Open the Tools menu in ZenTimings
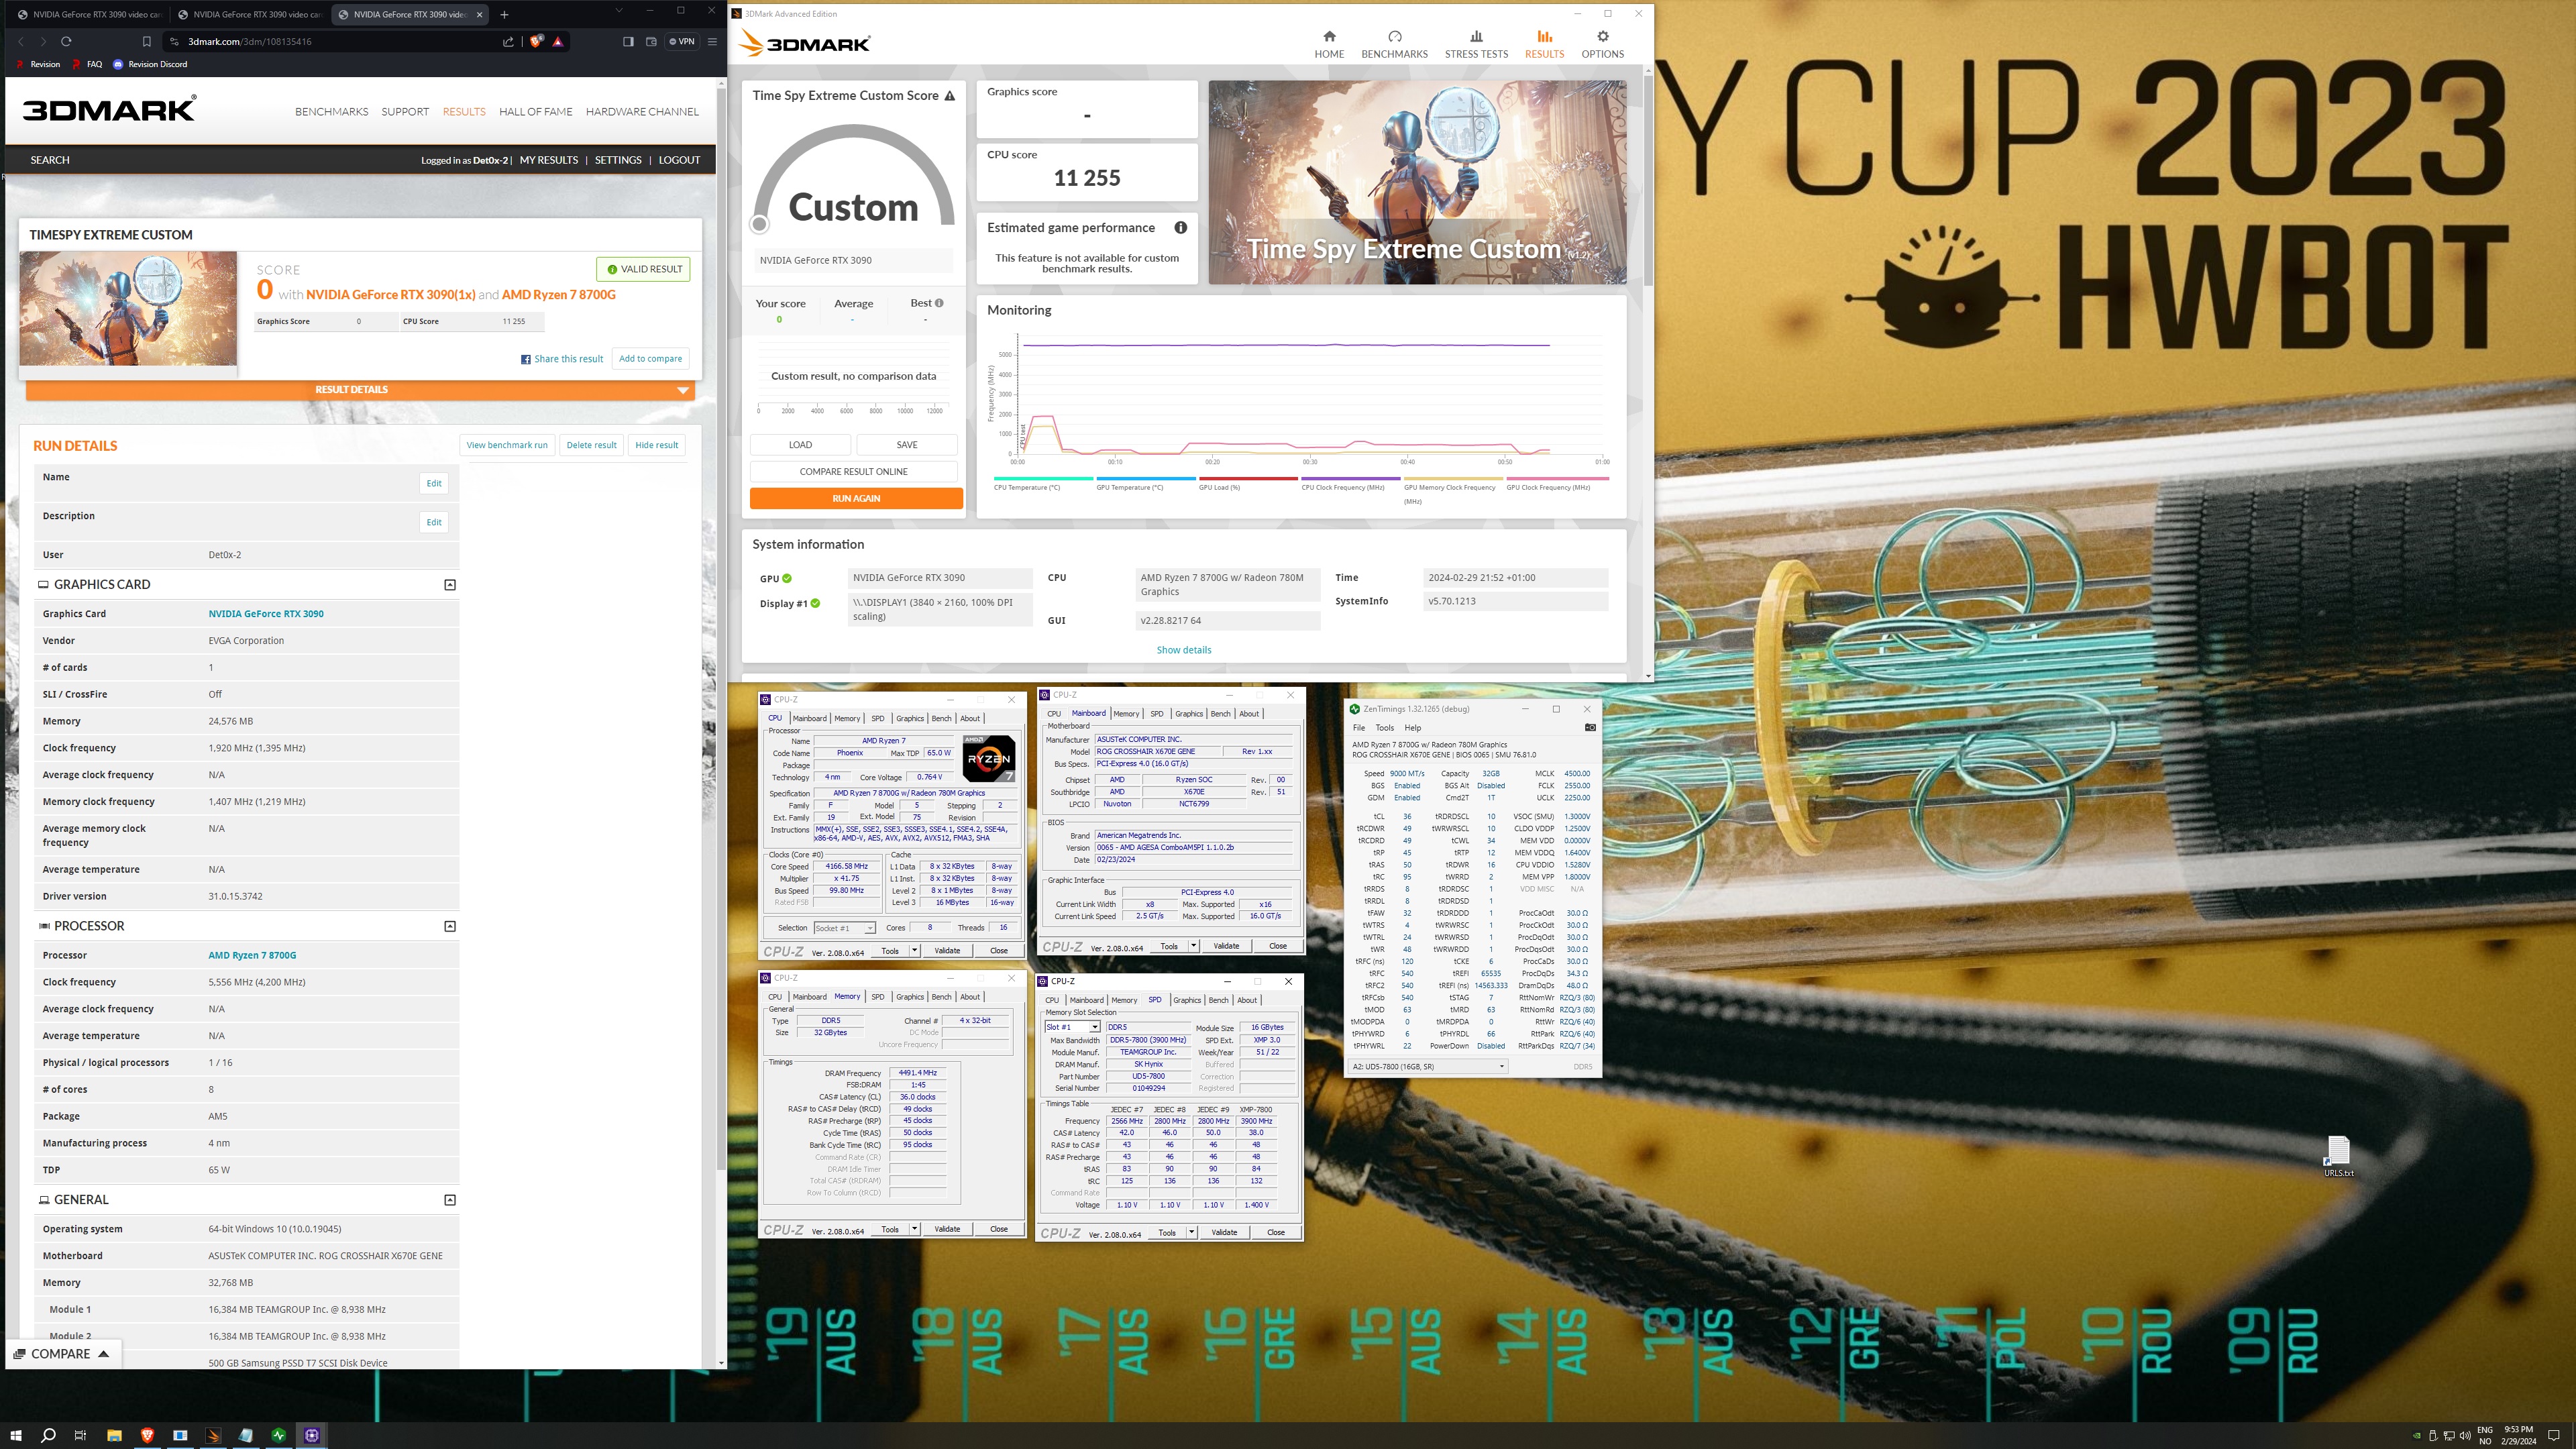2576x1449 pixels. coord(1384,727)
